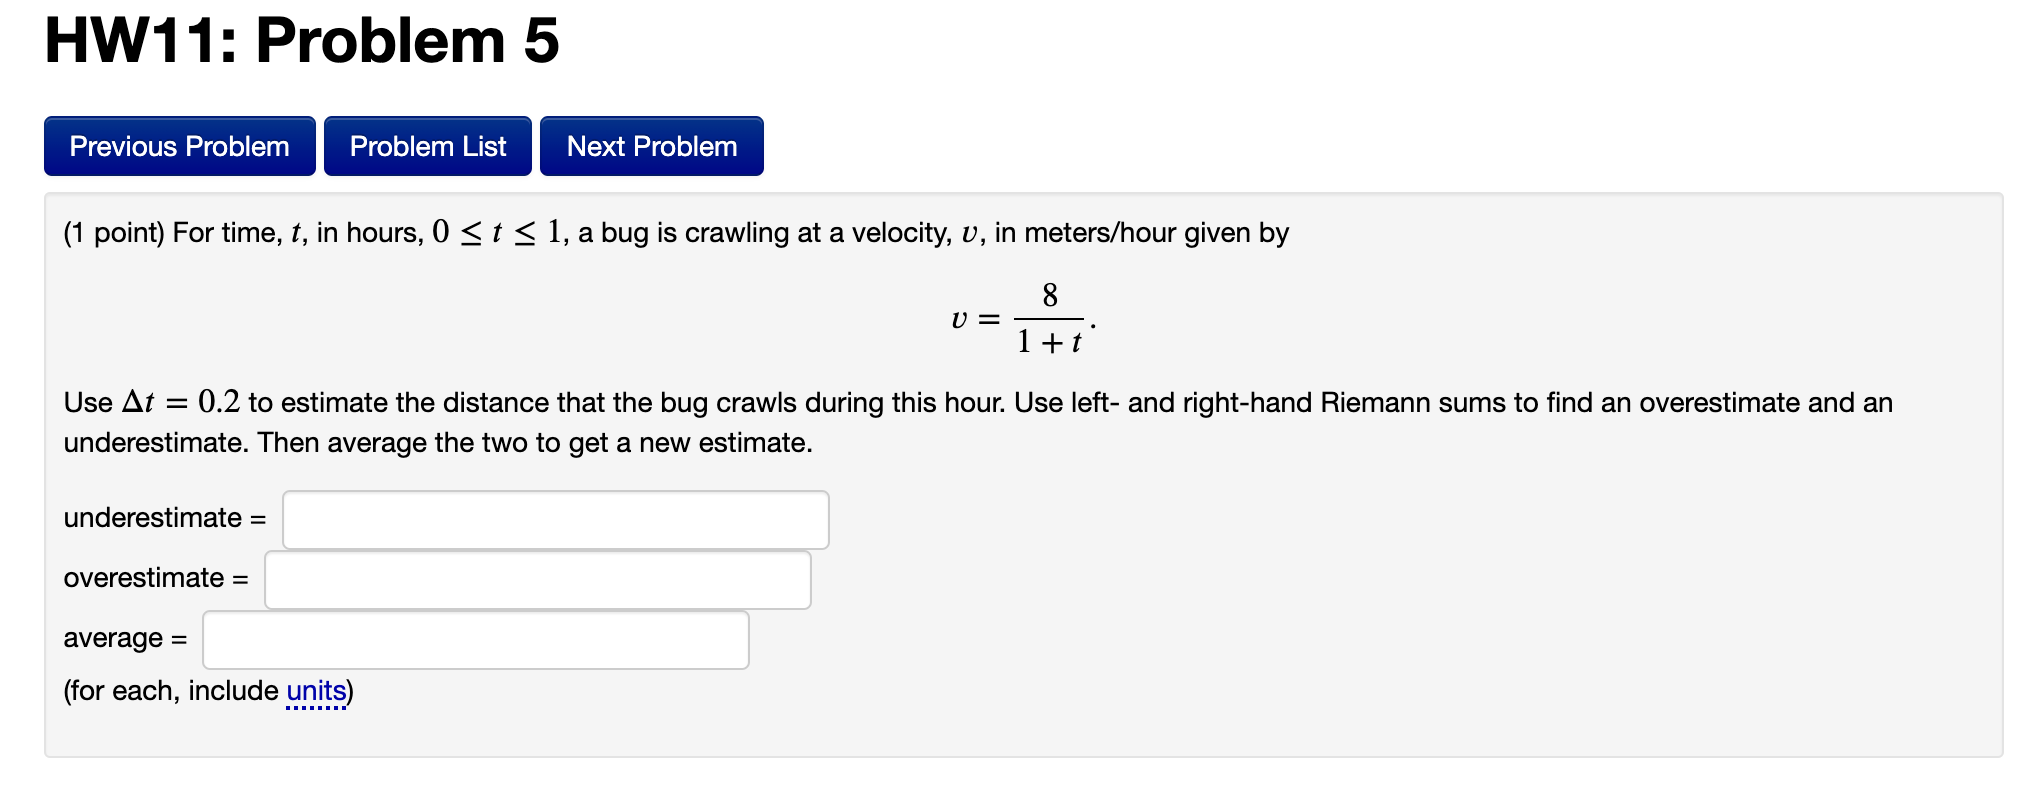The height and width of the screenshot is (800, 2044).
Task: Select the HW11: Problem 5 heading
Action: [300, 42]
